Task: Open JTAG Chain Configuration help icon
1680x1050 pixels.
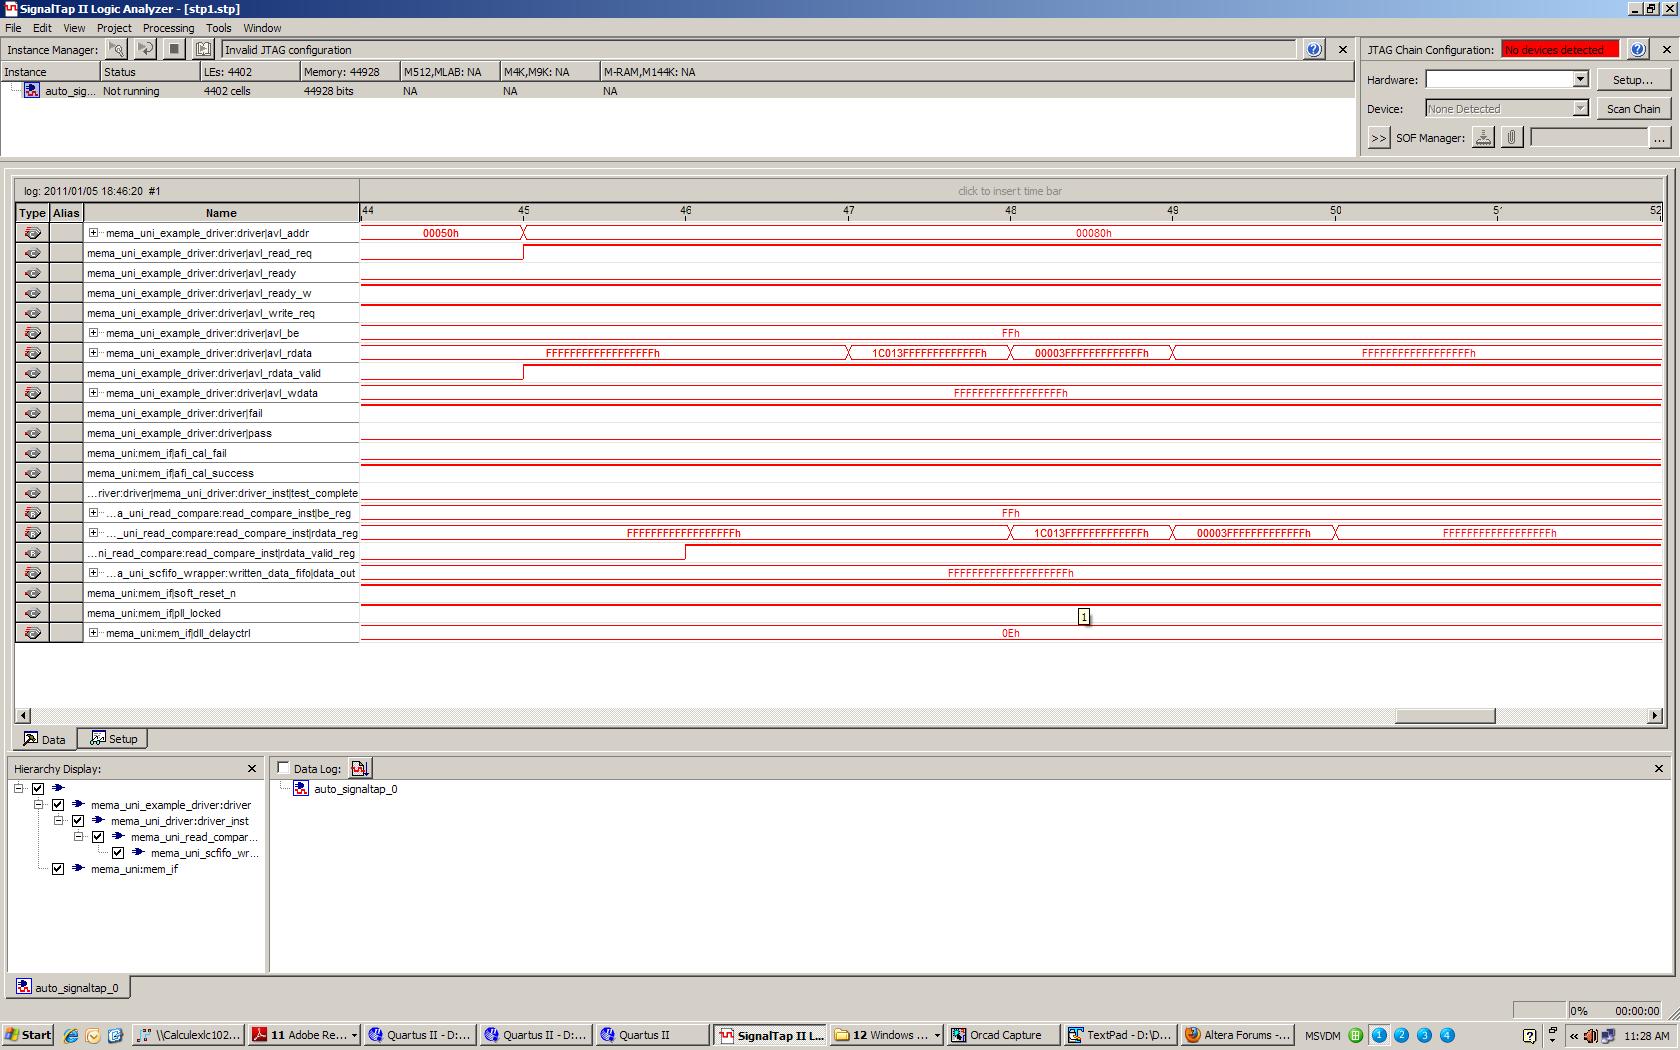Action: point(1638,49)
